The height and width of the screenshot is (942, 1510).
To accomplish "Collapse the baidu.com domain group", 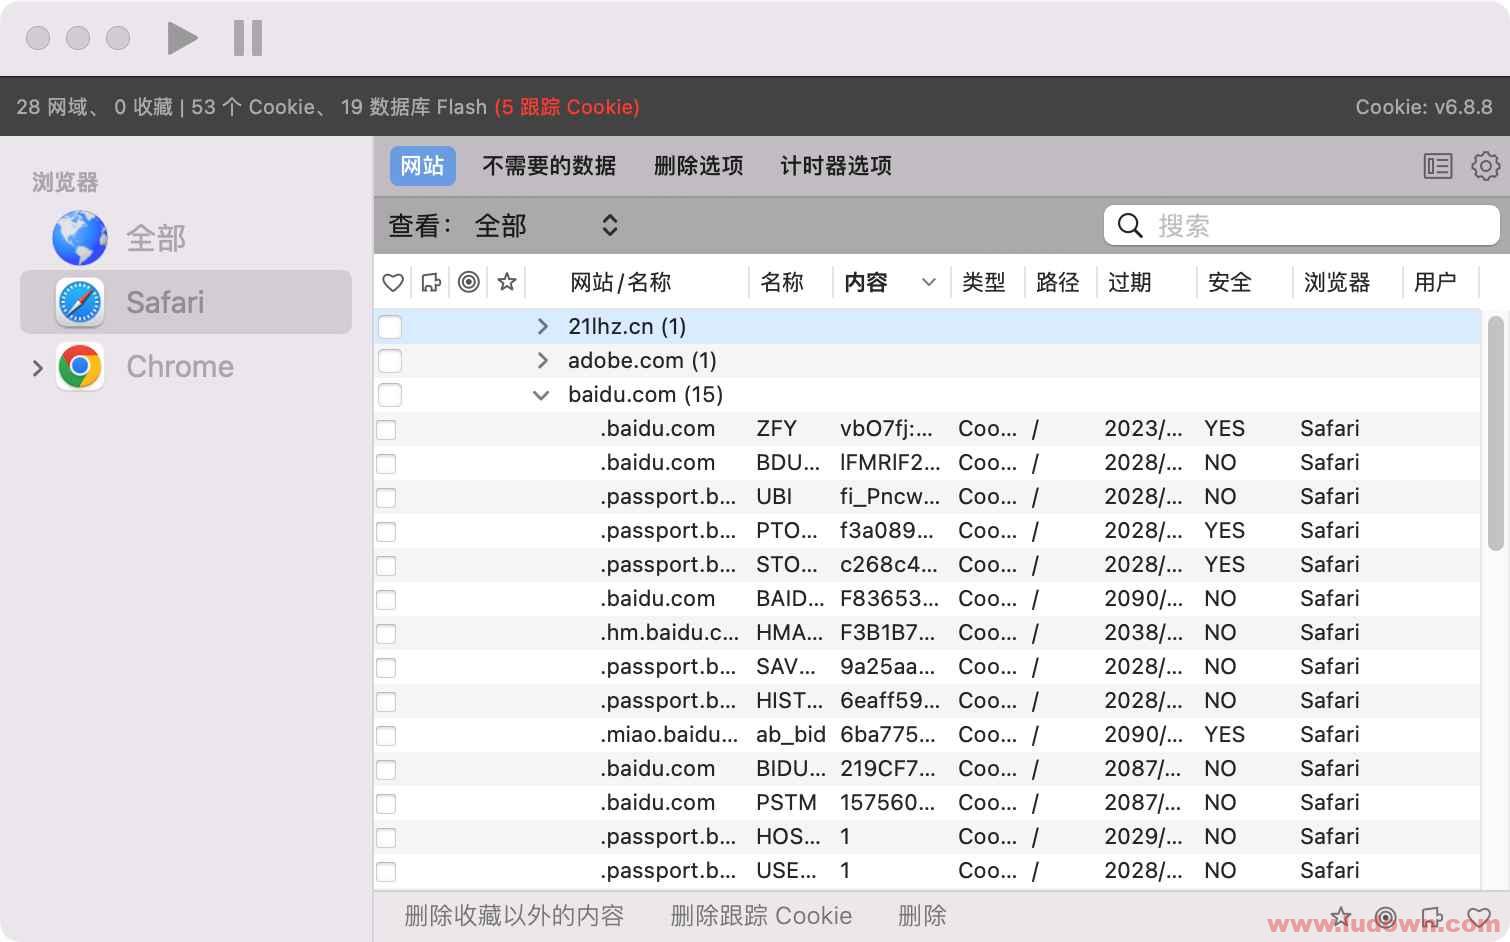I will point(541,395).
